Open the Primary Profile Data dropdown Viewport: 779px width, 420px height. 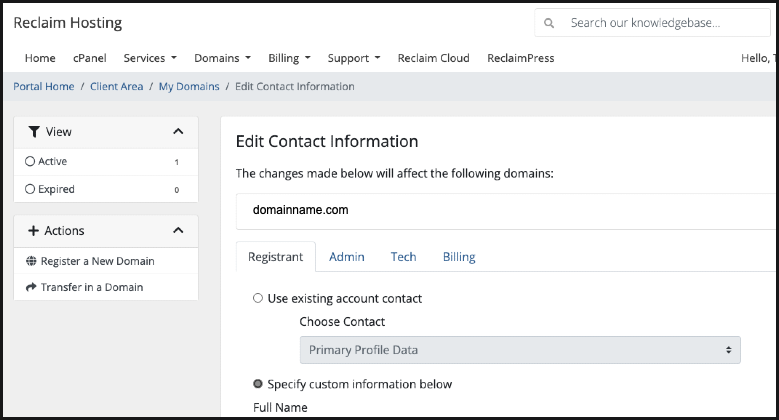[520, 350]
